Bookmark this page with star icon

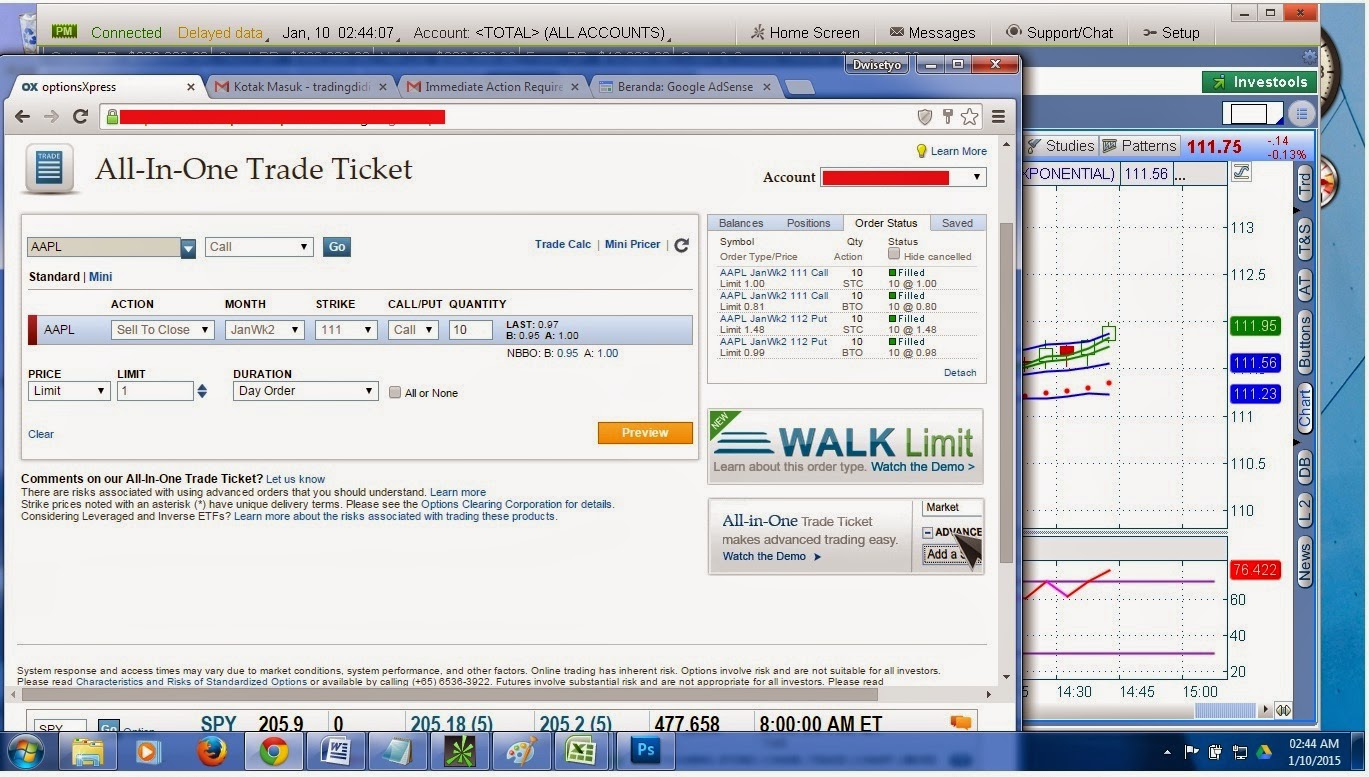[969, 117]
